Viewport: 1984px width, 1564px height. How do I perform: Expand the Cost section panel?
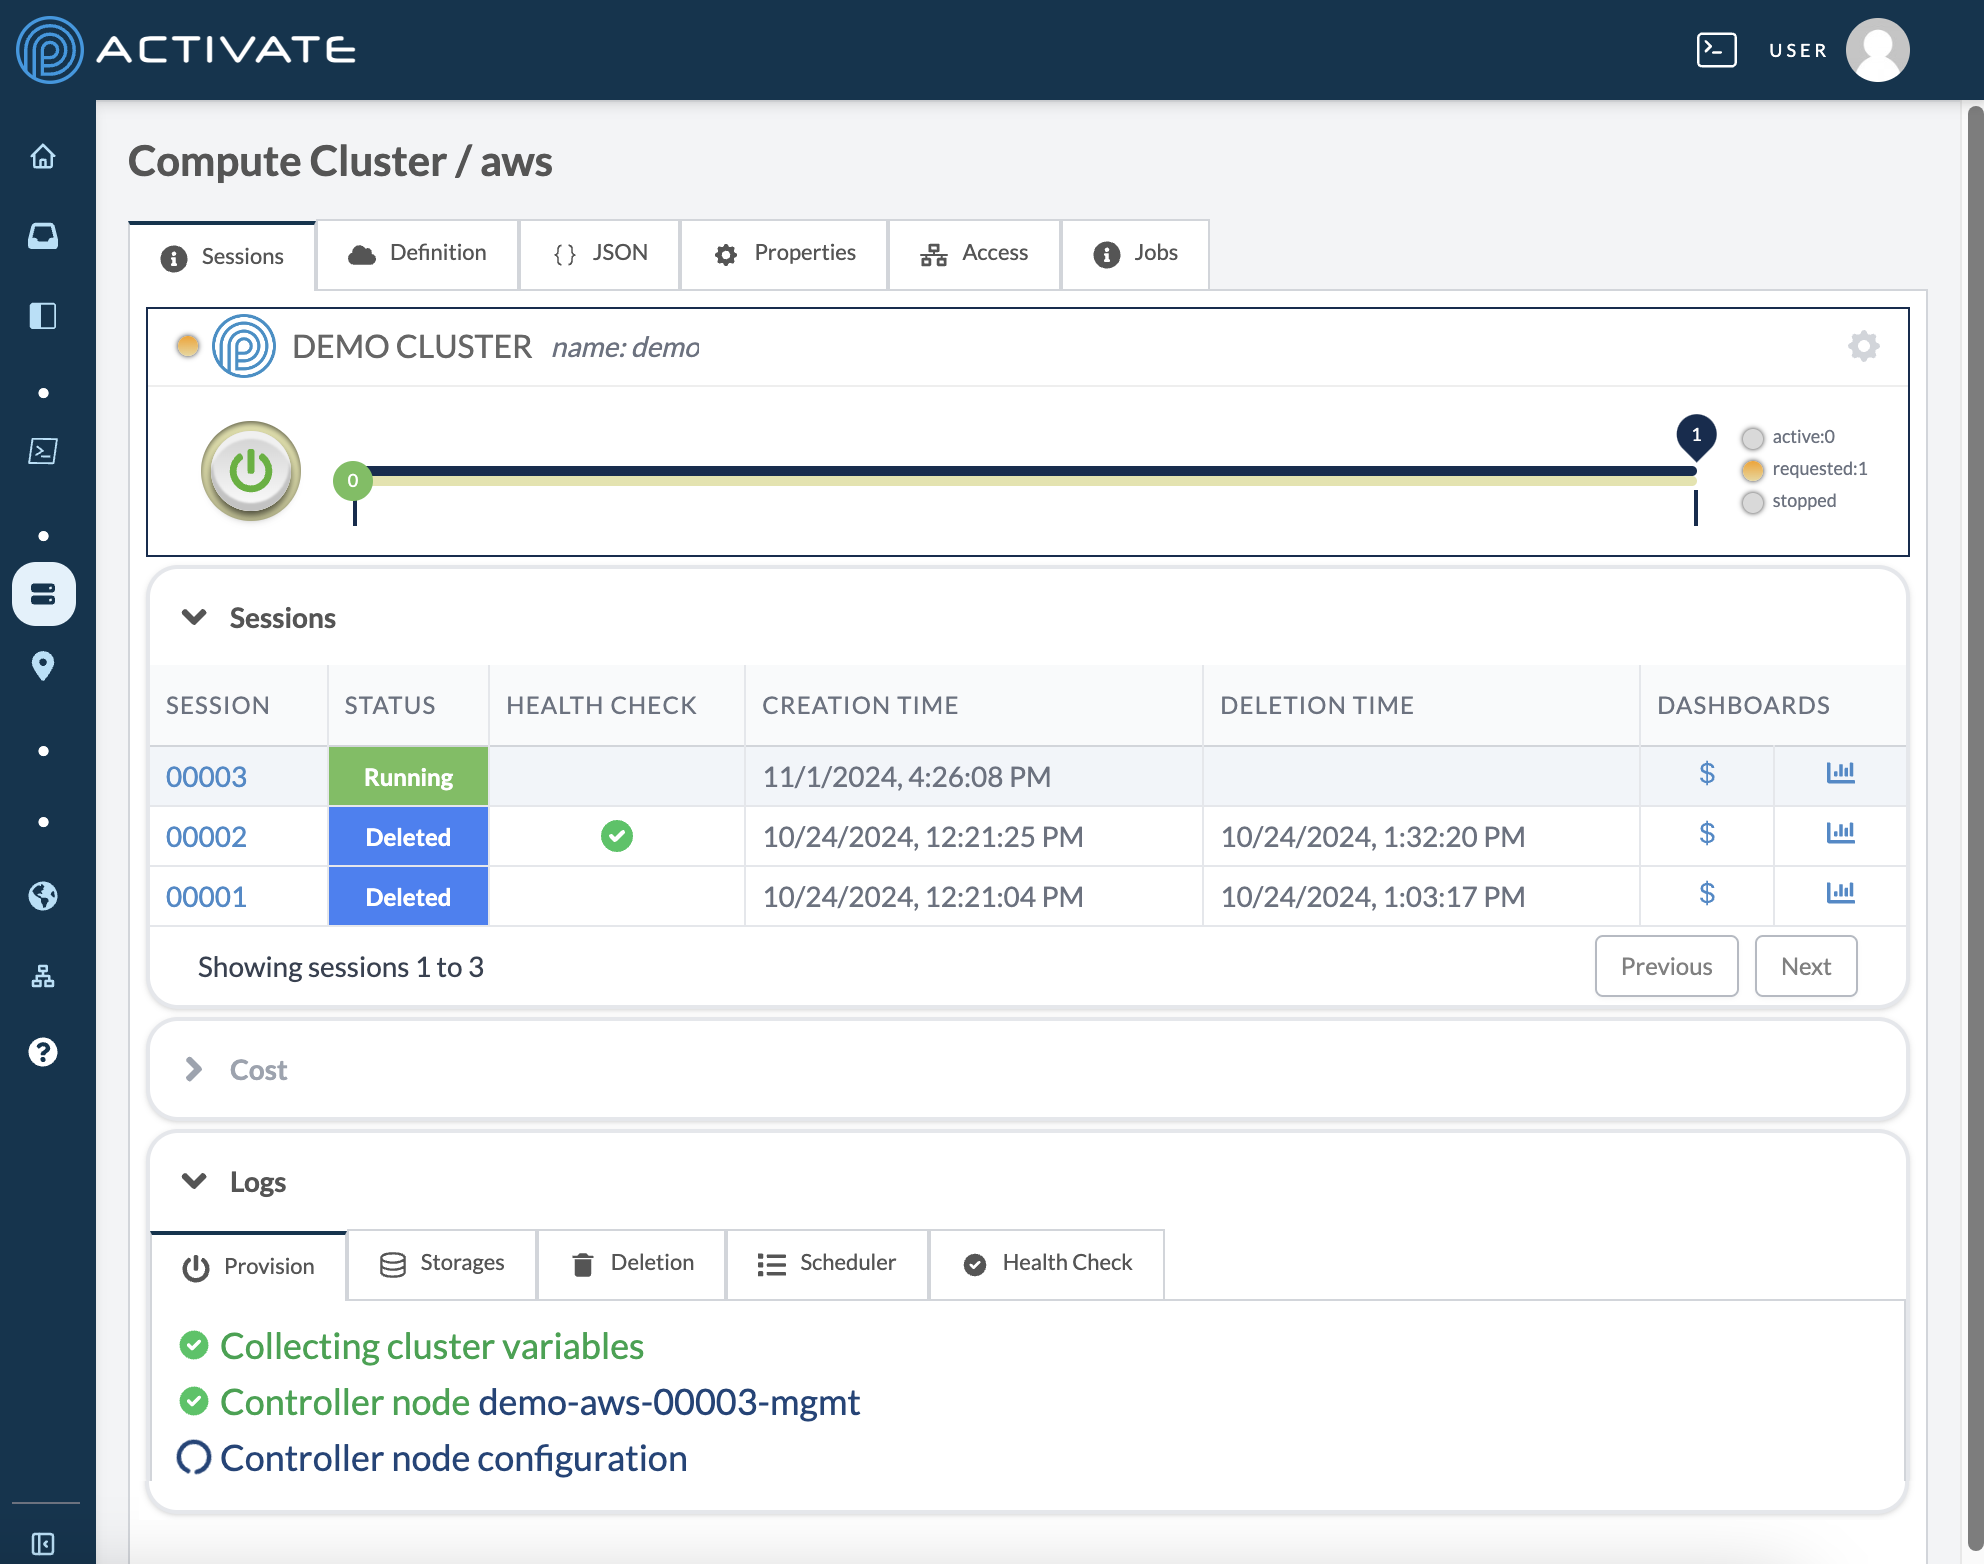[193, 1068]
